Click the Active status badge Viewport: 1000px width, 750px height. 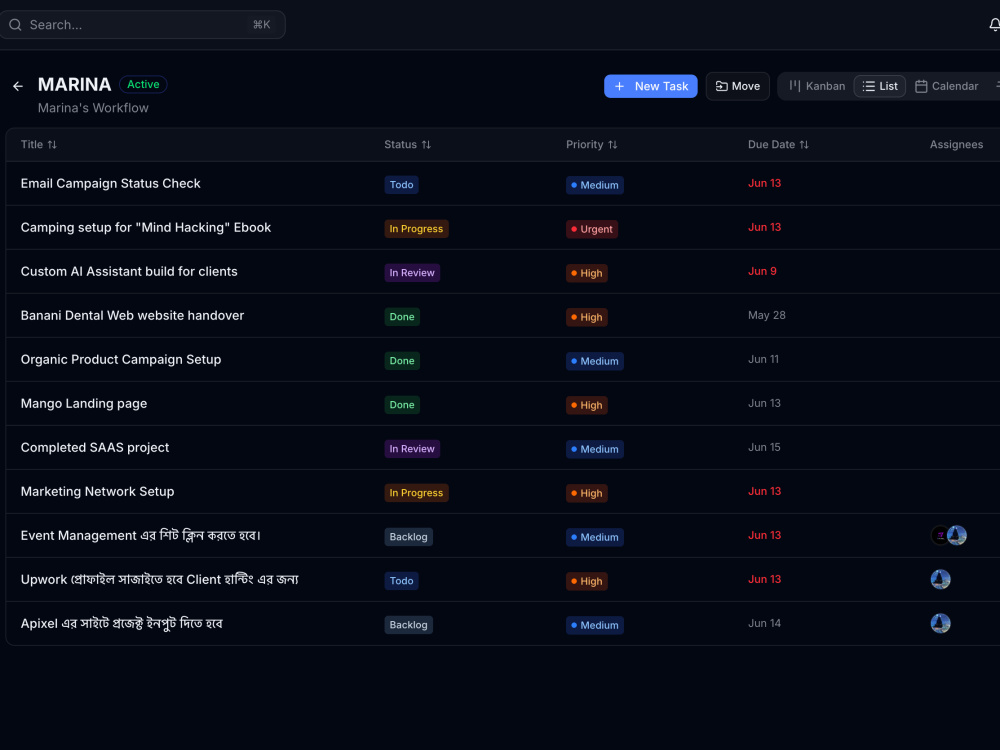coord(143,84)
